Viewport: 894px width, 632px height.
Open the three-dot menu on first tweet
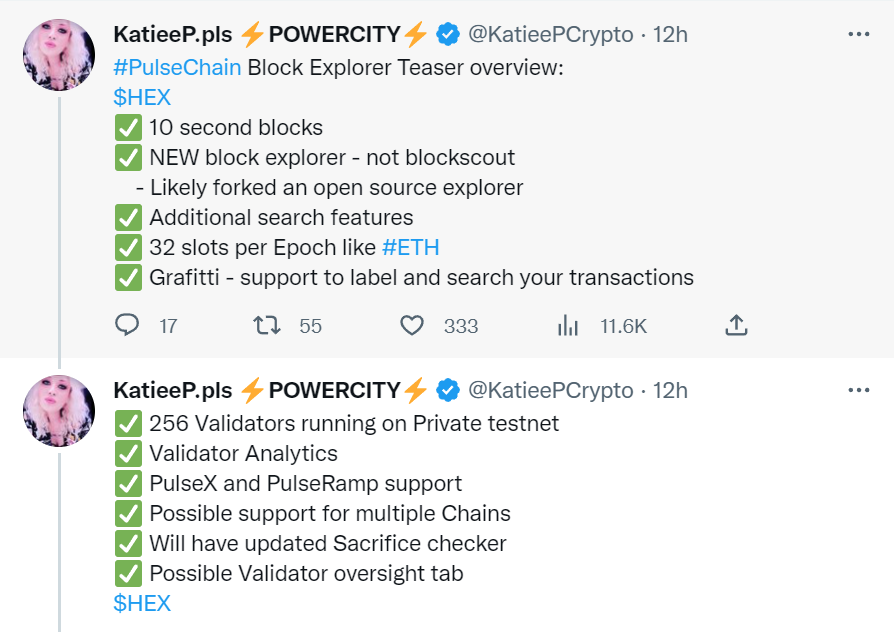(859, 34)
